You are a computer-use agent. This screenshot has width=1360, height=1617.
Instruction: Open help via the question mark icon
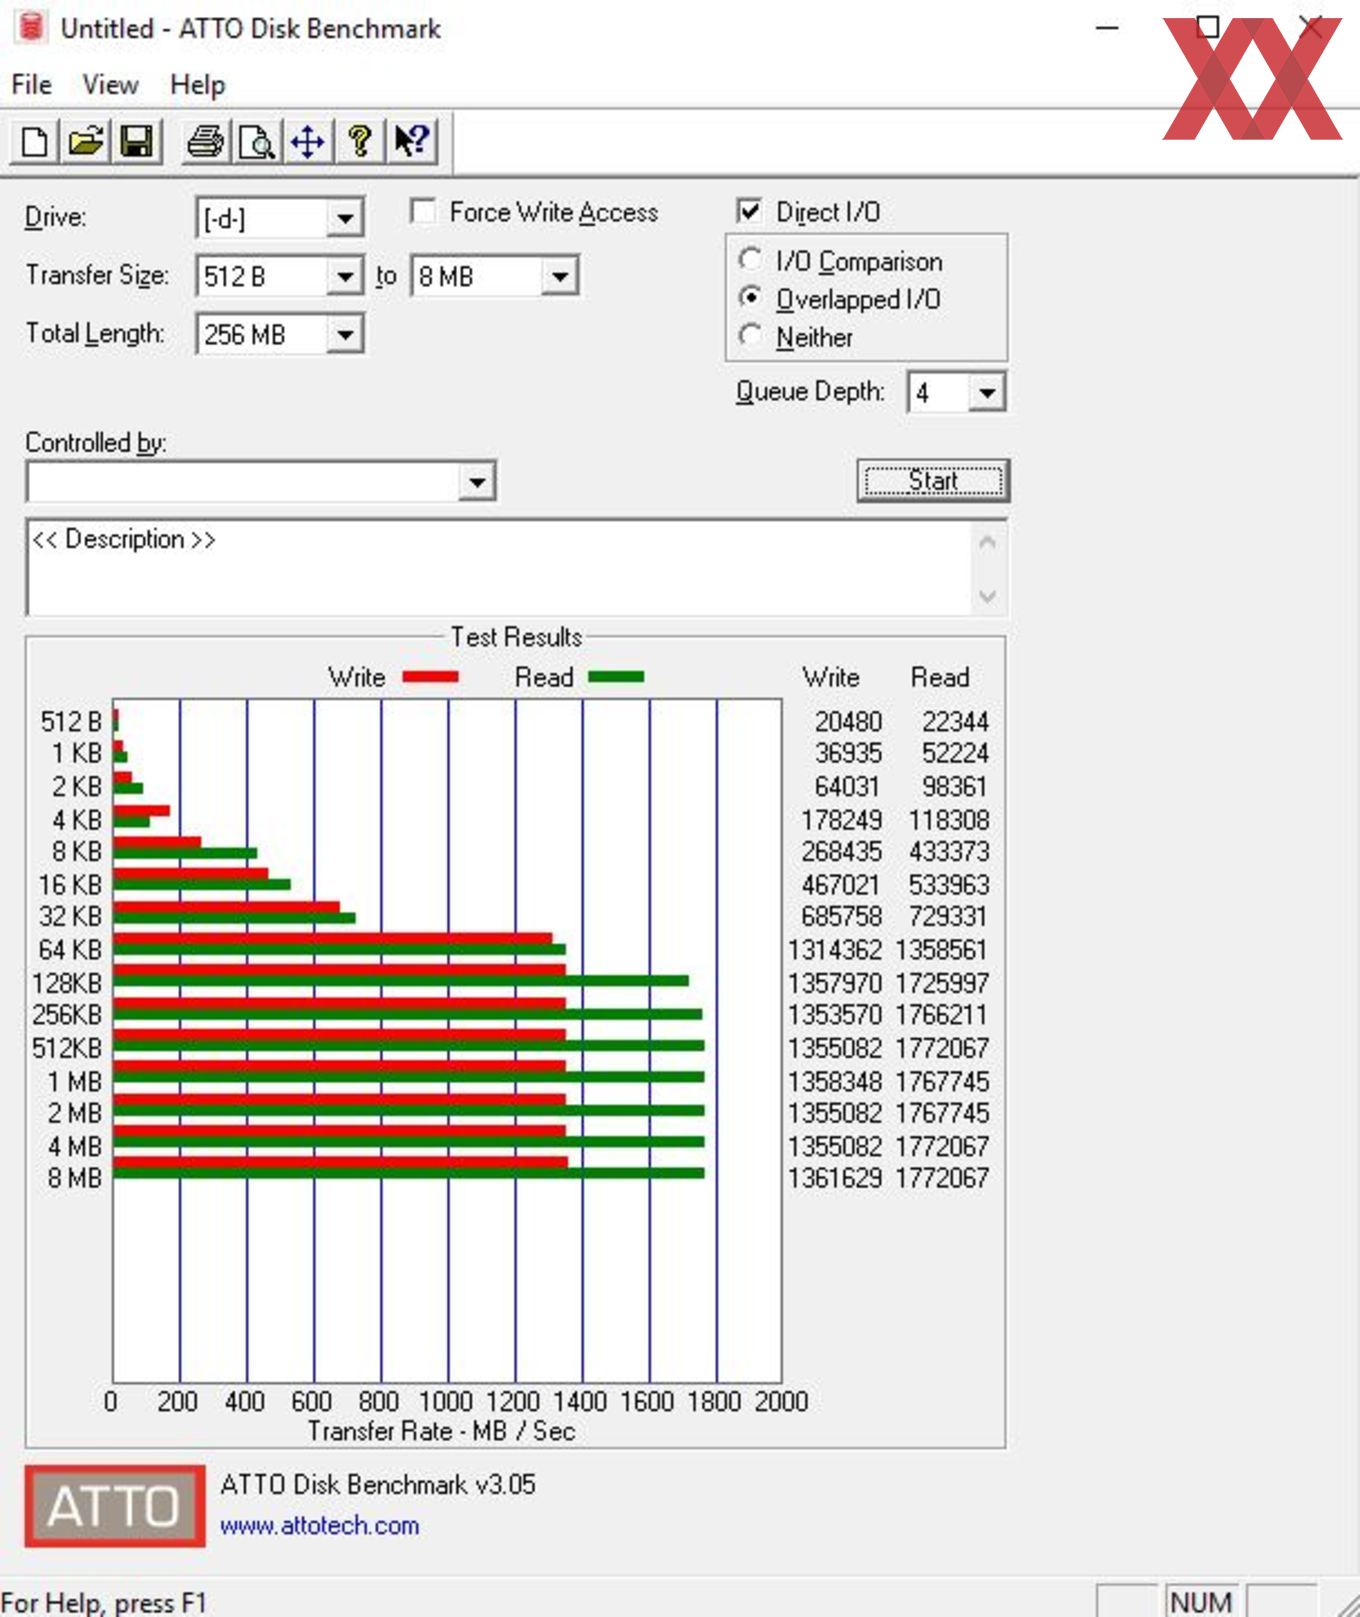pos(359,142)
